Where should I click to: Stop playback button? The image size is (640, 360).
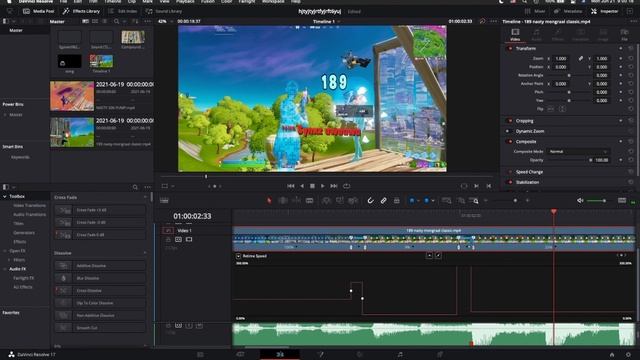coord(312,186)
